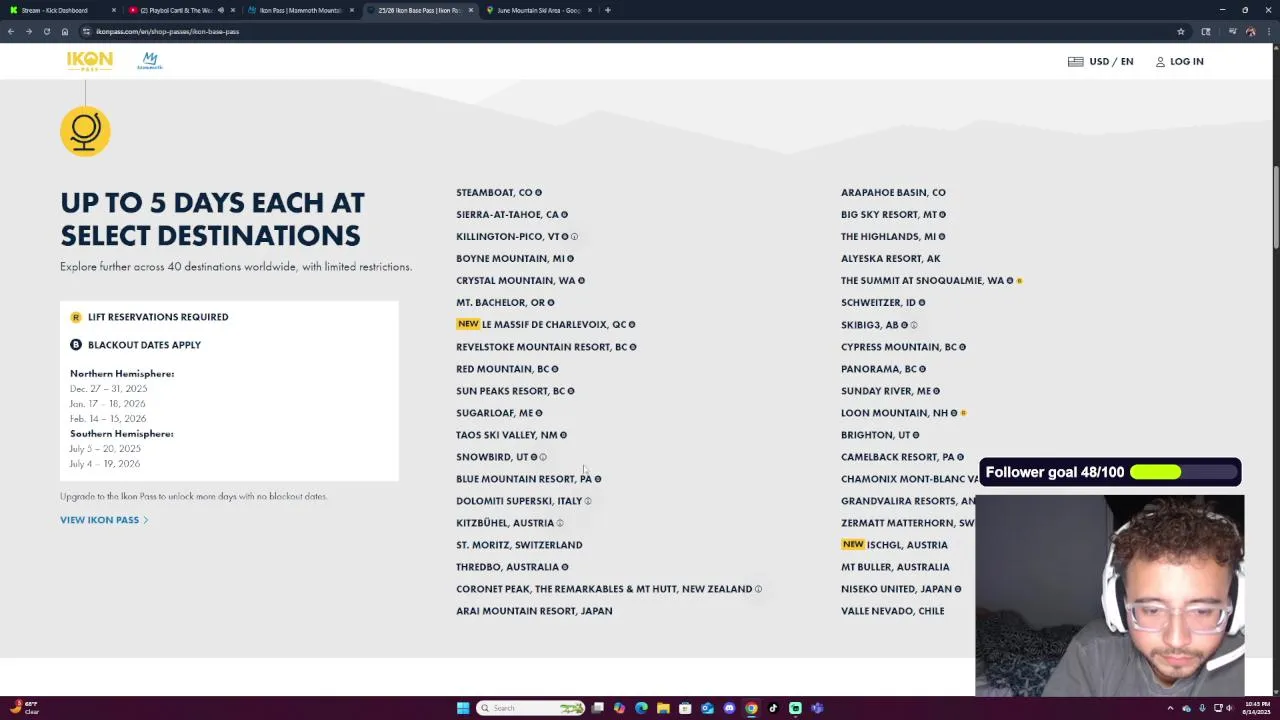1280x720 pixels.
Task: Open Discord from the taskbar
Action: pyautogui.click(x=729, y=708)
